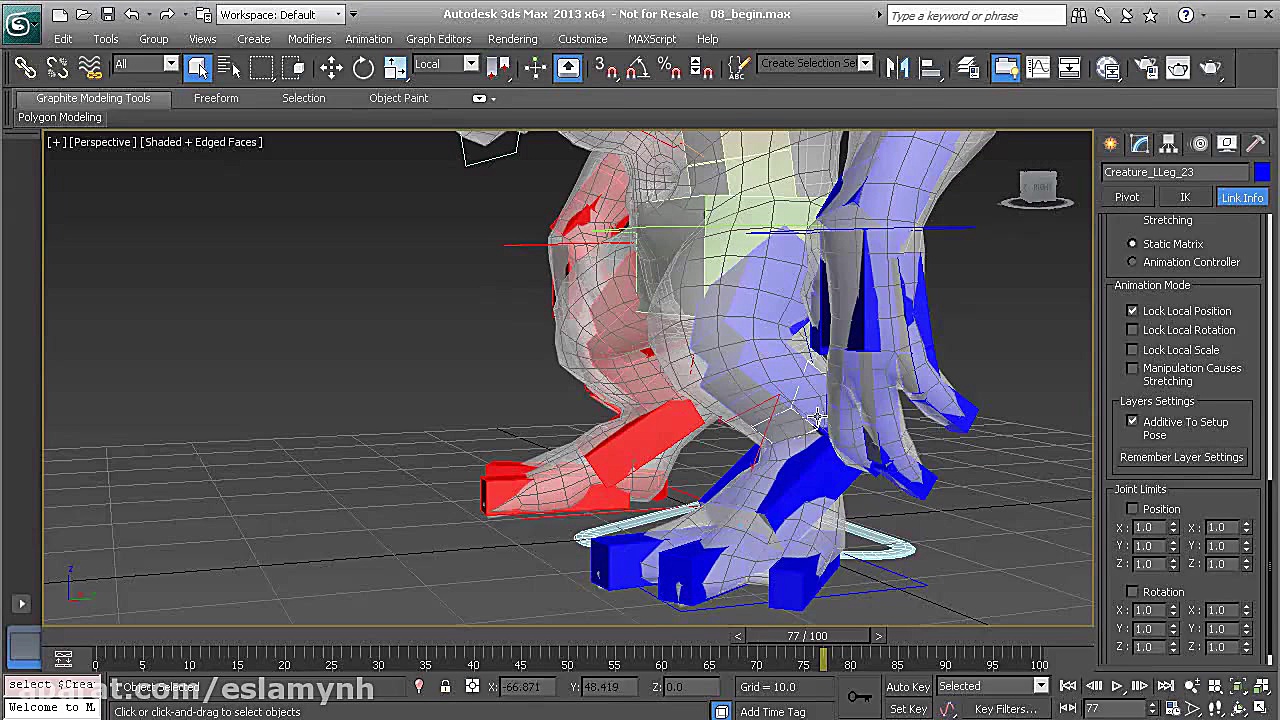Click the Remember Layer Settings button
This screenshot has width=1280, height=720.
(x=1181, y=457)
